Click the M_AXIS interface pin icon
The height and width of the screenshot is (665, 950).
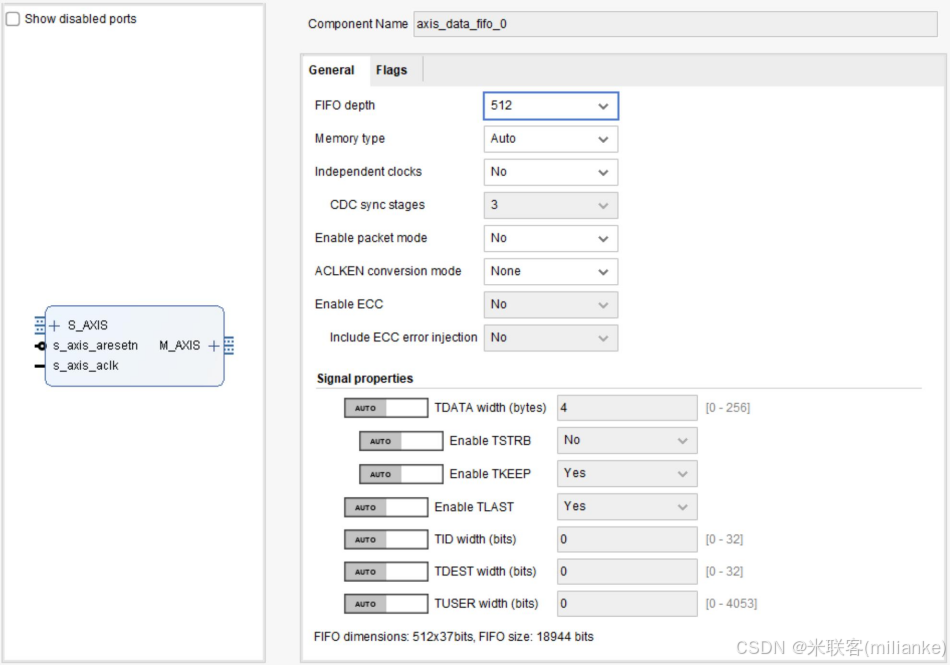click(x=228, y=347)
